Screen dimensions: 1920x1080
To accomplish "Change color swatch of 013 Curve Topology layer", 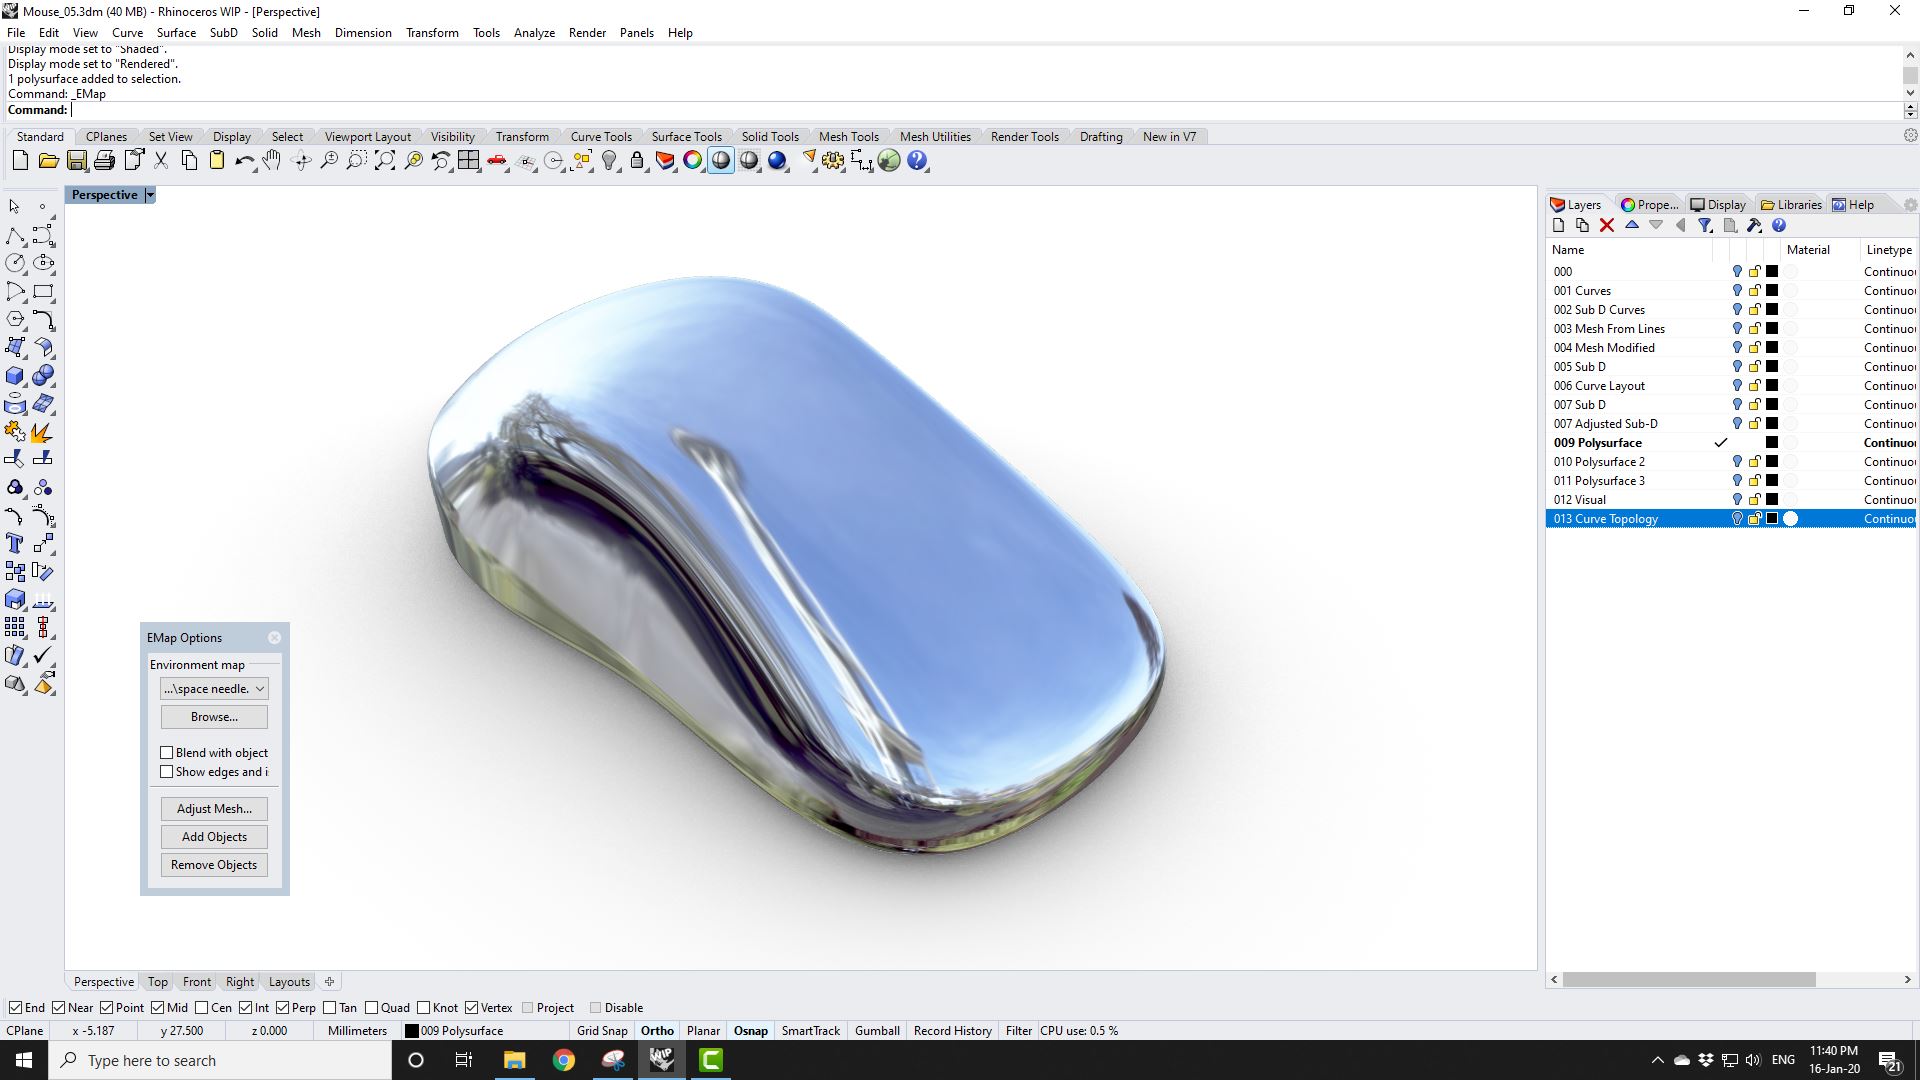I will (x=1772, y=519).
